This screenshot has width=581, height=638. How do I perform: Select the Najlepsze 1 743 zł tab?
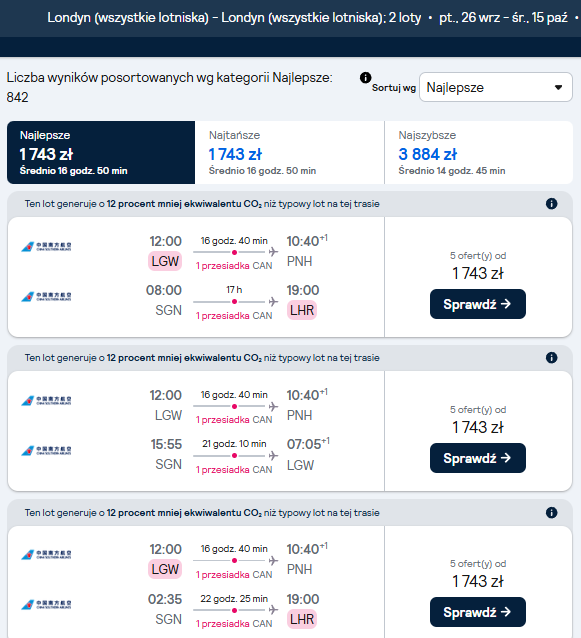point(101,152)
